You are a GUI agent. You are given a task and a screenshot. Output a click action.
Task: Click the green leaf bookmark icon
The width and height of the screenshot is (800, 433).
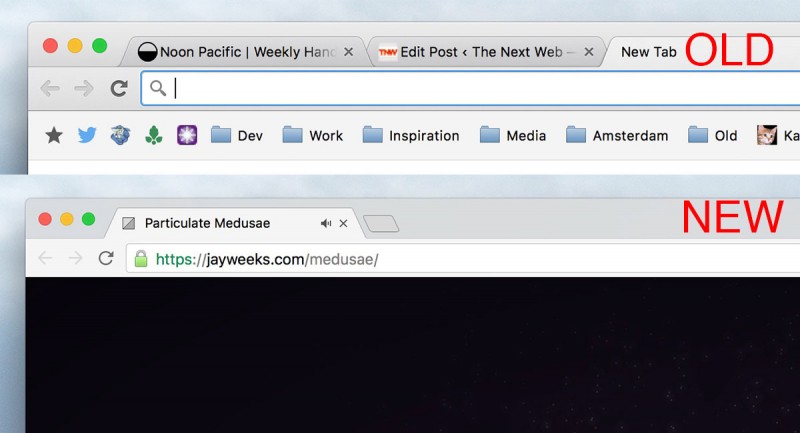tap(153, 135)
